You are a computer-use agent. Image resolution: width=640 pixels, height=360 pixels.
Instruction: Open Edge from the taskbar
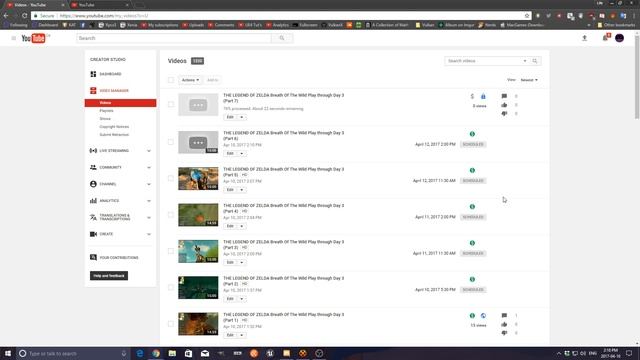click(140, 353)
